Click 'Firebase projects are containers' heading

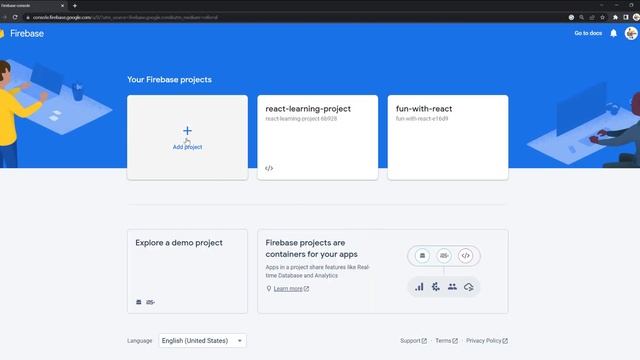[311, 248]
